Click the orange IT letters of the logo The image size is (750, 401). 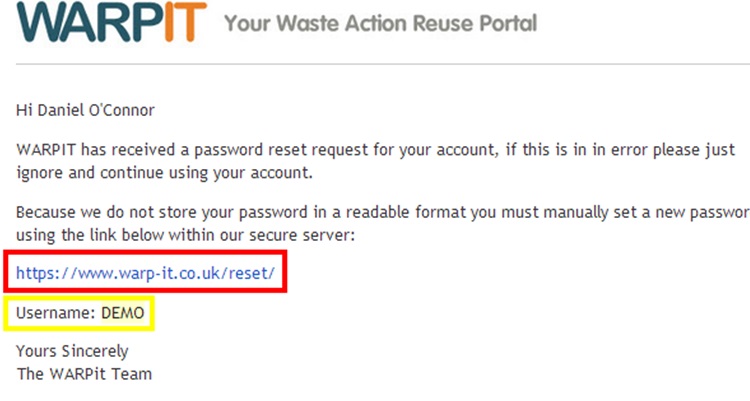click(x=186, y=22)
